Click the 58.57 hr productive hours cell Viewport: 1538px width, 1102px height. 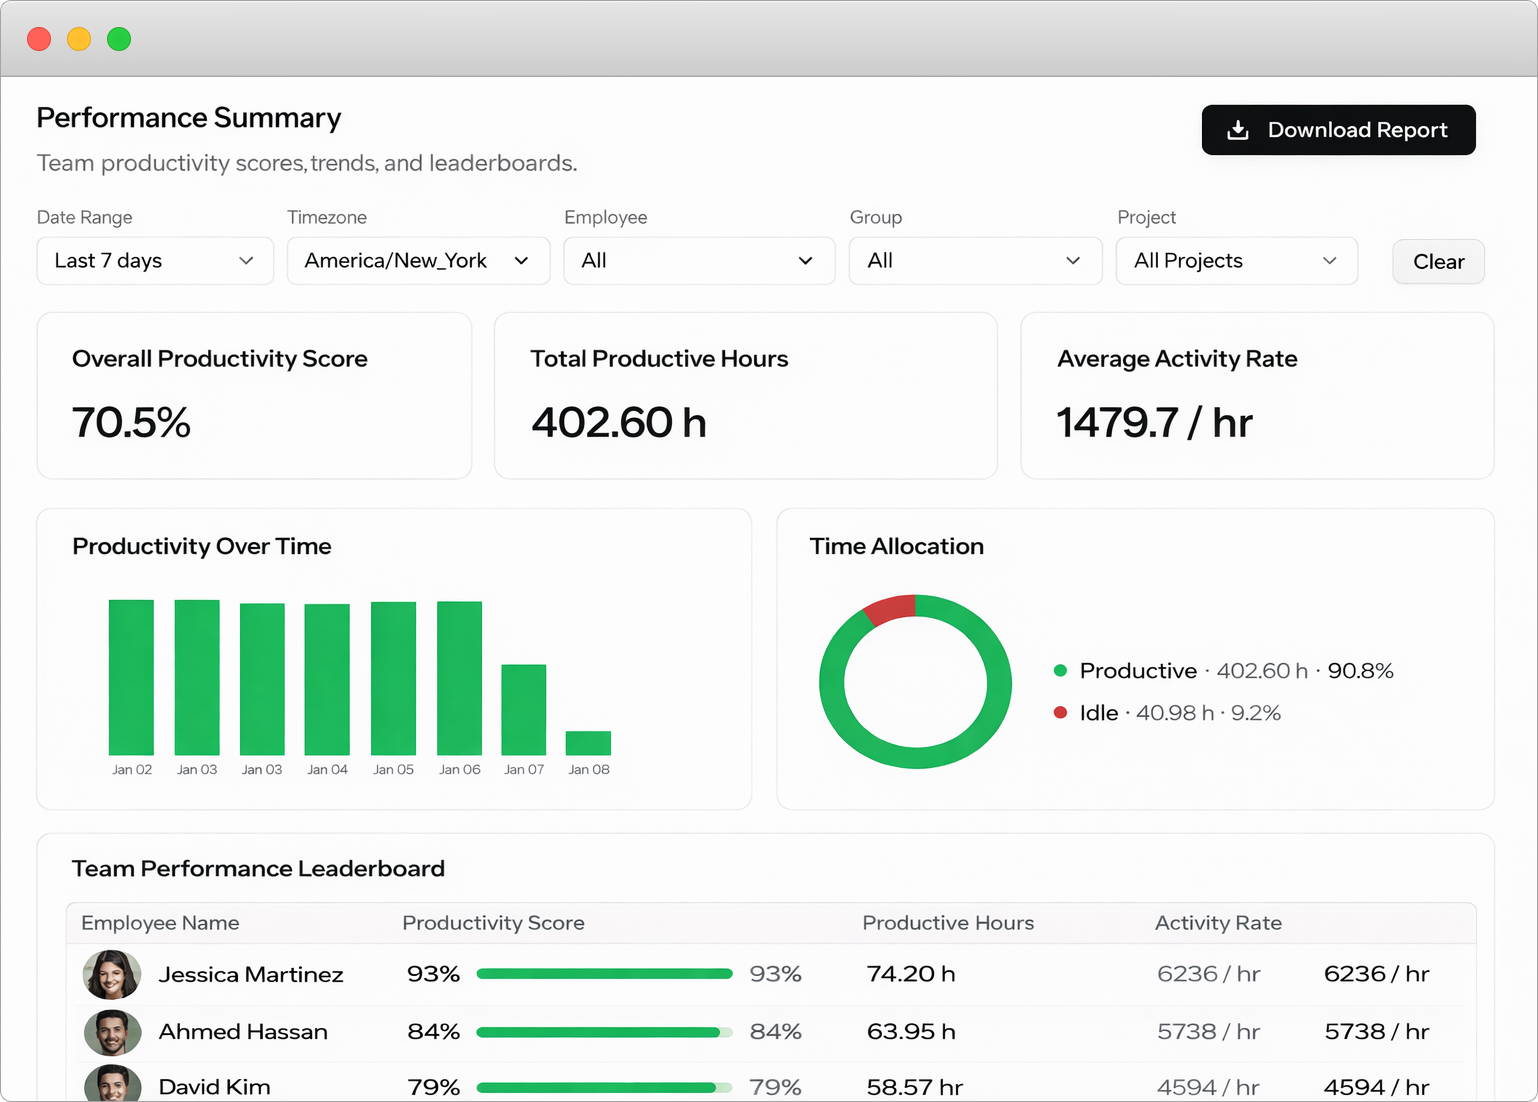pyautogui.click(x=915, y=1087)
